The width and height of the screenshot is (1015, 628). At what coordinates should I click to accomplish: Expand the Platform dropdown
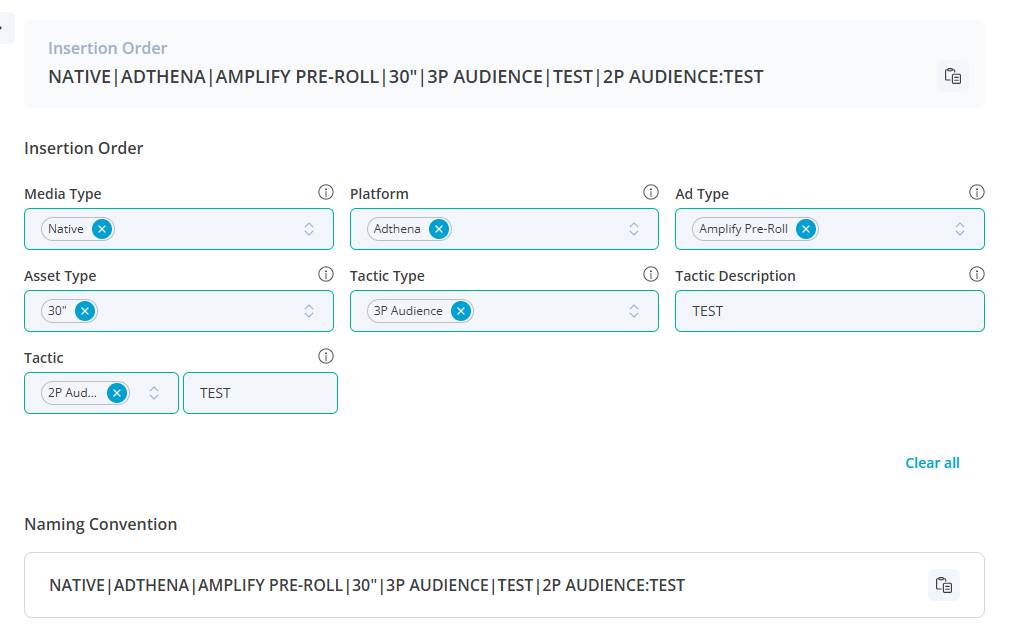tap(634, 229)
